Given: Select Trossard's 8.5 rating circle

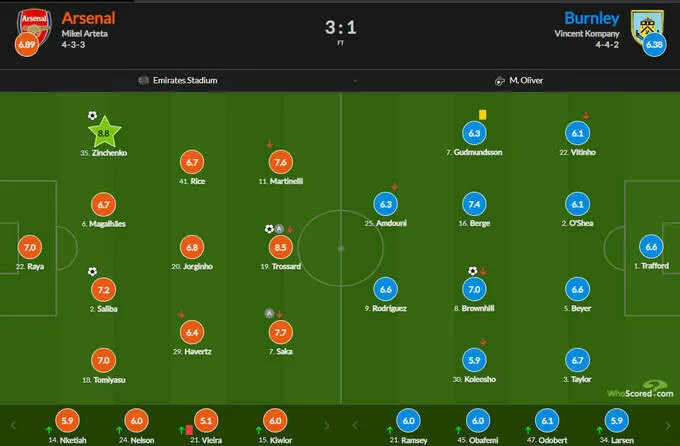Looking at the screenshot, I should click(279, 246).
